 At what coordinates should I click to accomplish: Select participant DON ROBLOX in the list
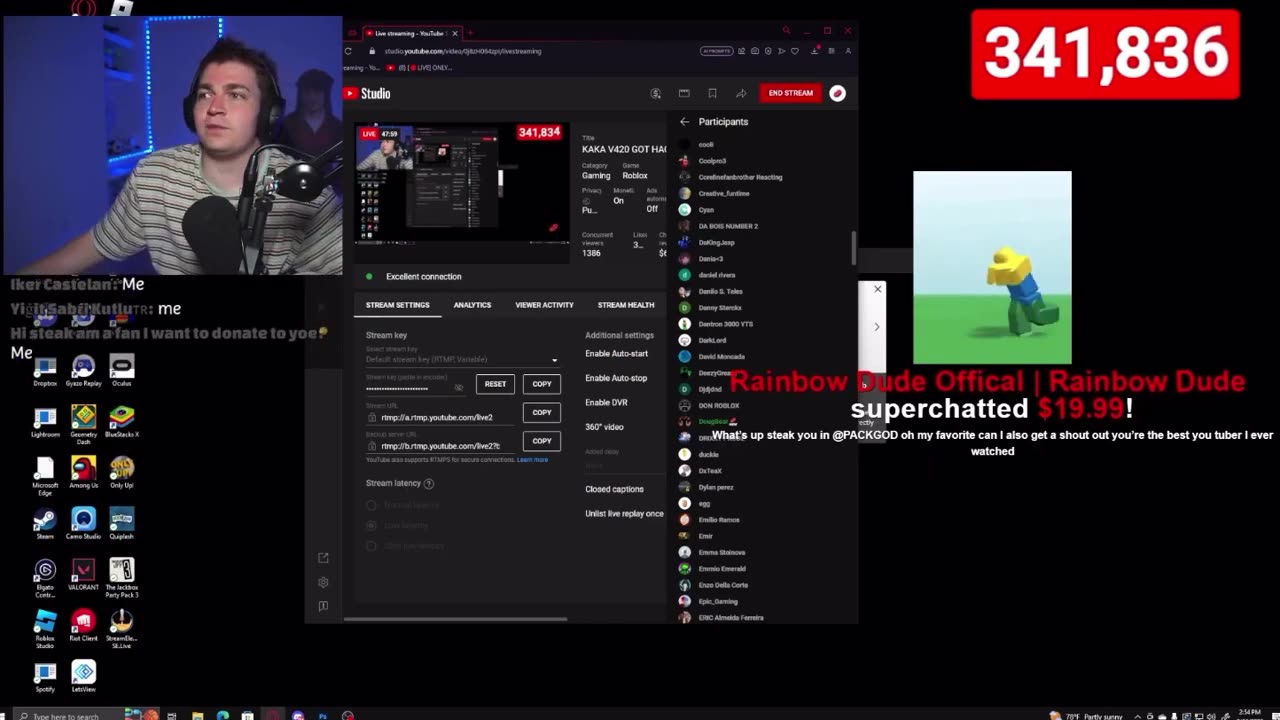pyautogui.click(x=719, y=406)
